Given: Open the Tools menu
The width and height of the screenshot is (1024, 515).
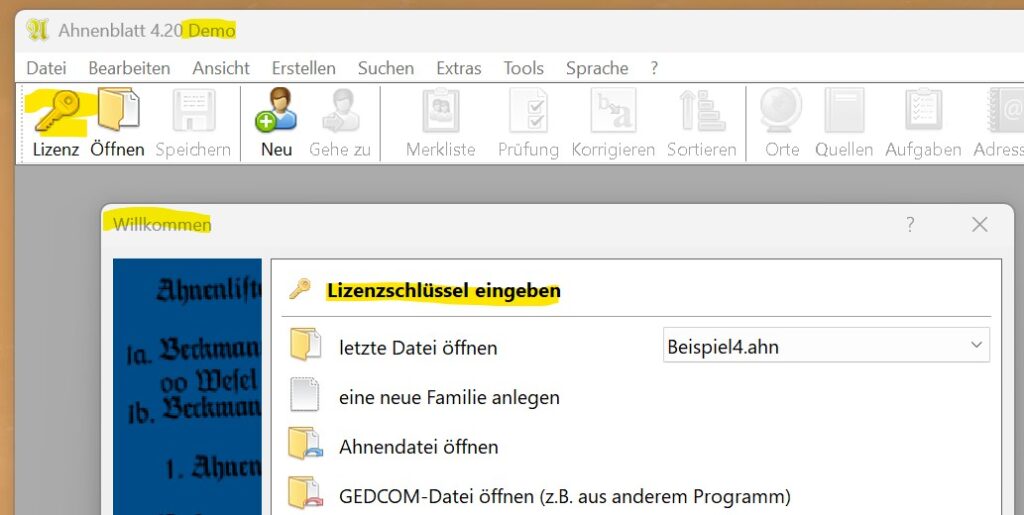Looking at the screenshot, I should point(524,68).
